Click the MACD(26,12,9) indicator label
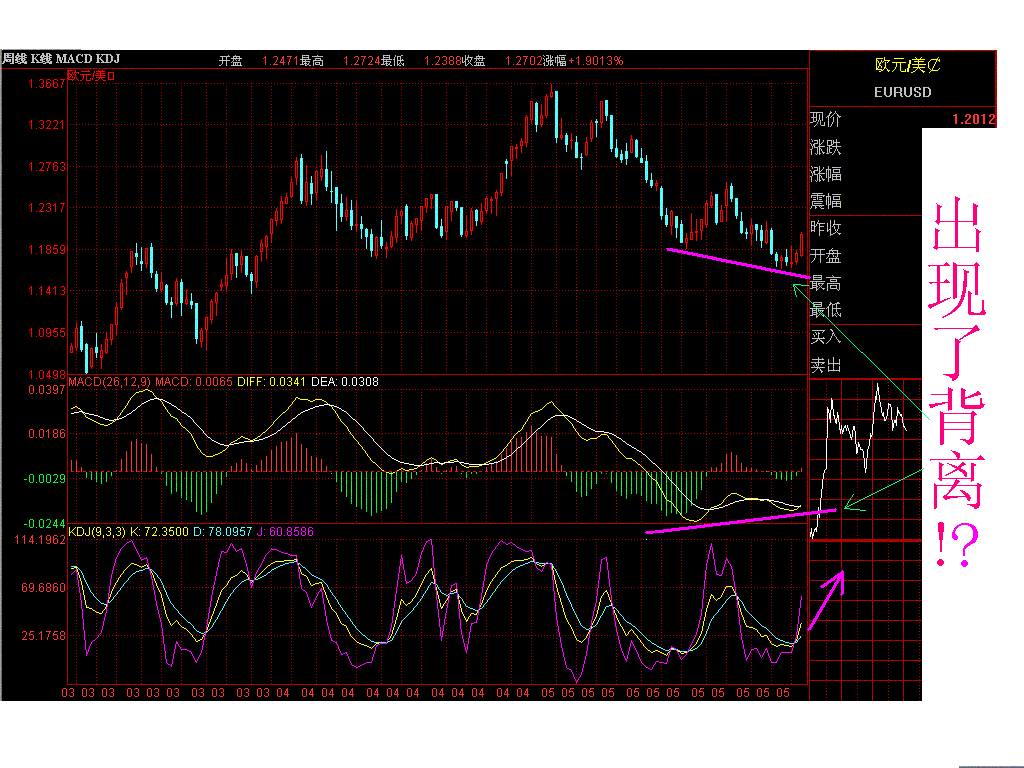Image resolution: width=1024 pixels, height=768 pixels. tap(109, 381)
